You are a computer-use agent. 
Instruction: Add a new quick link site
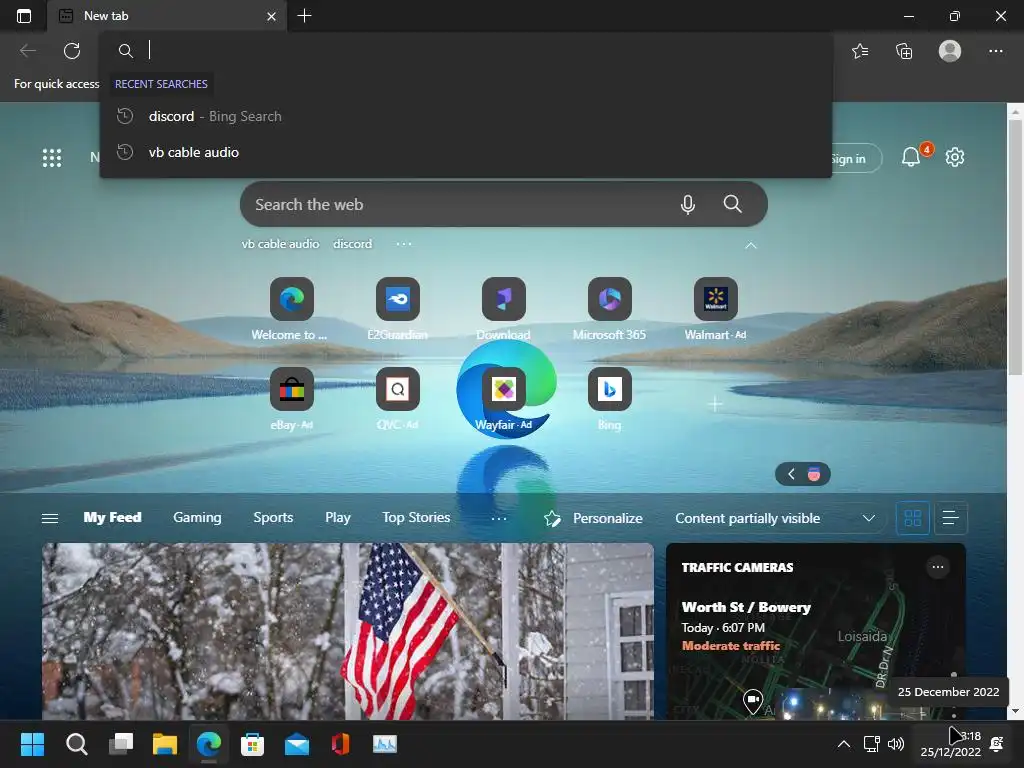coord(715,404)
